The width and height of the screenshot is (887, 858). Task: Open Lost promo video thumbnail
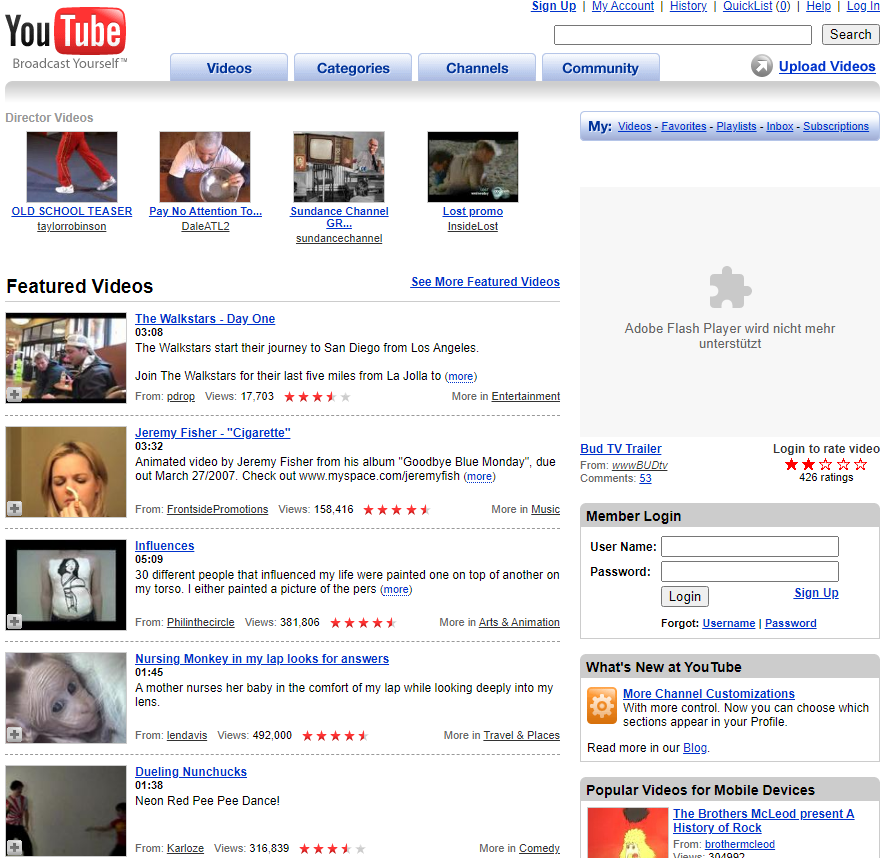pyautogui.click(x=473, y=167)
